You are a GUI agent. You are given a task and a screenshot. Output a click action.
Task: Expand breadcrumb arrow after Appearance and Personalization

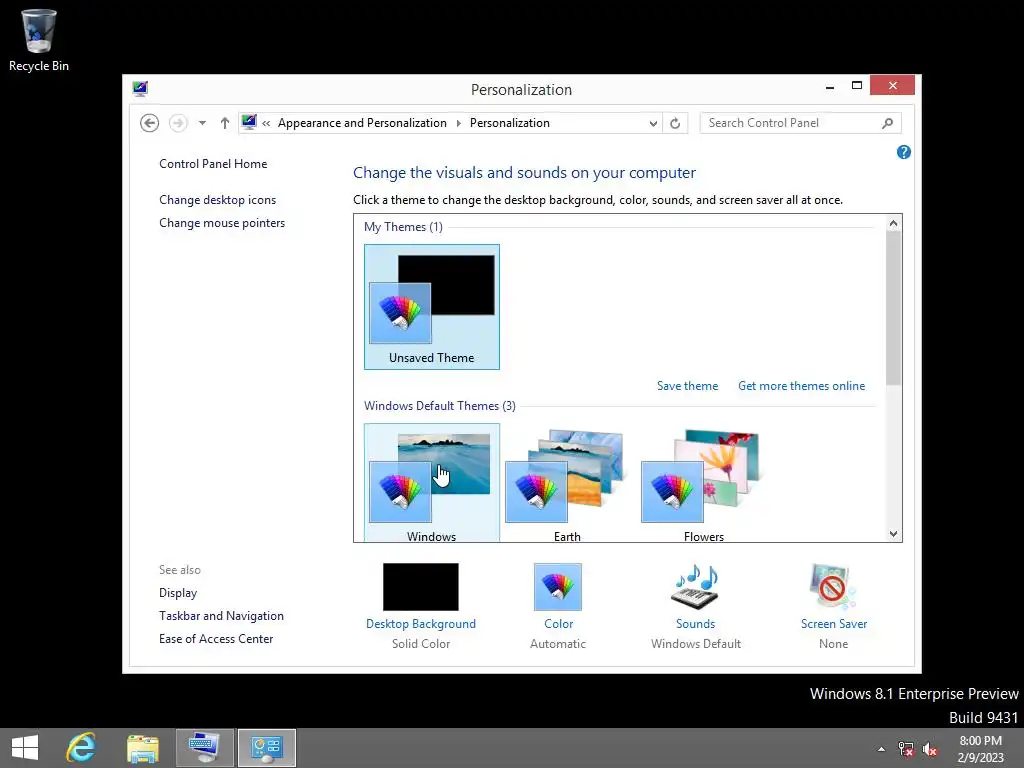point(458,123)
